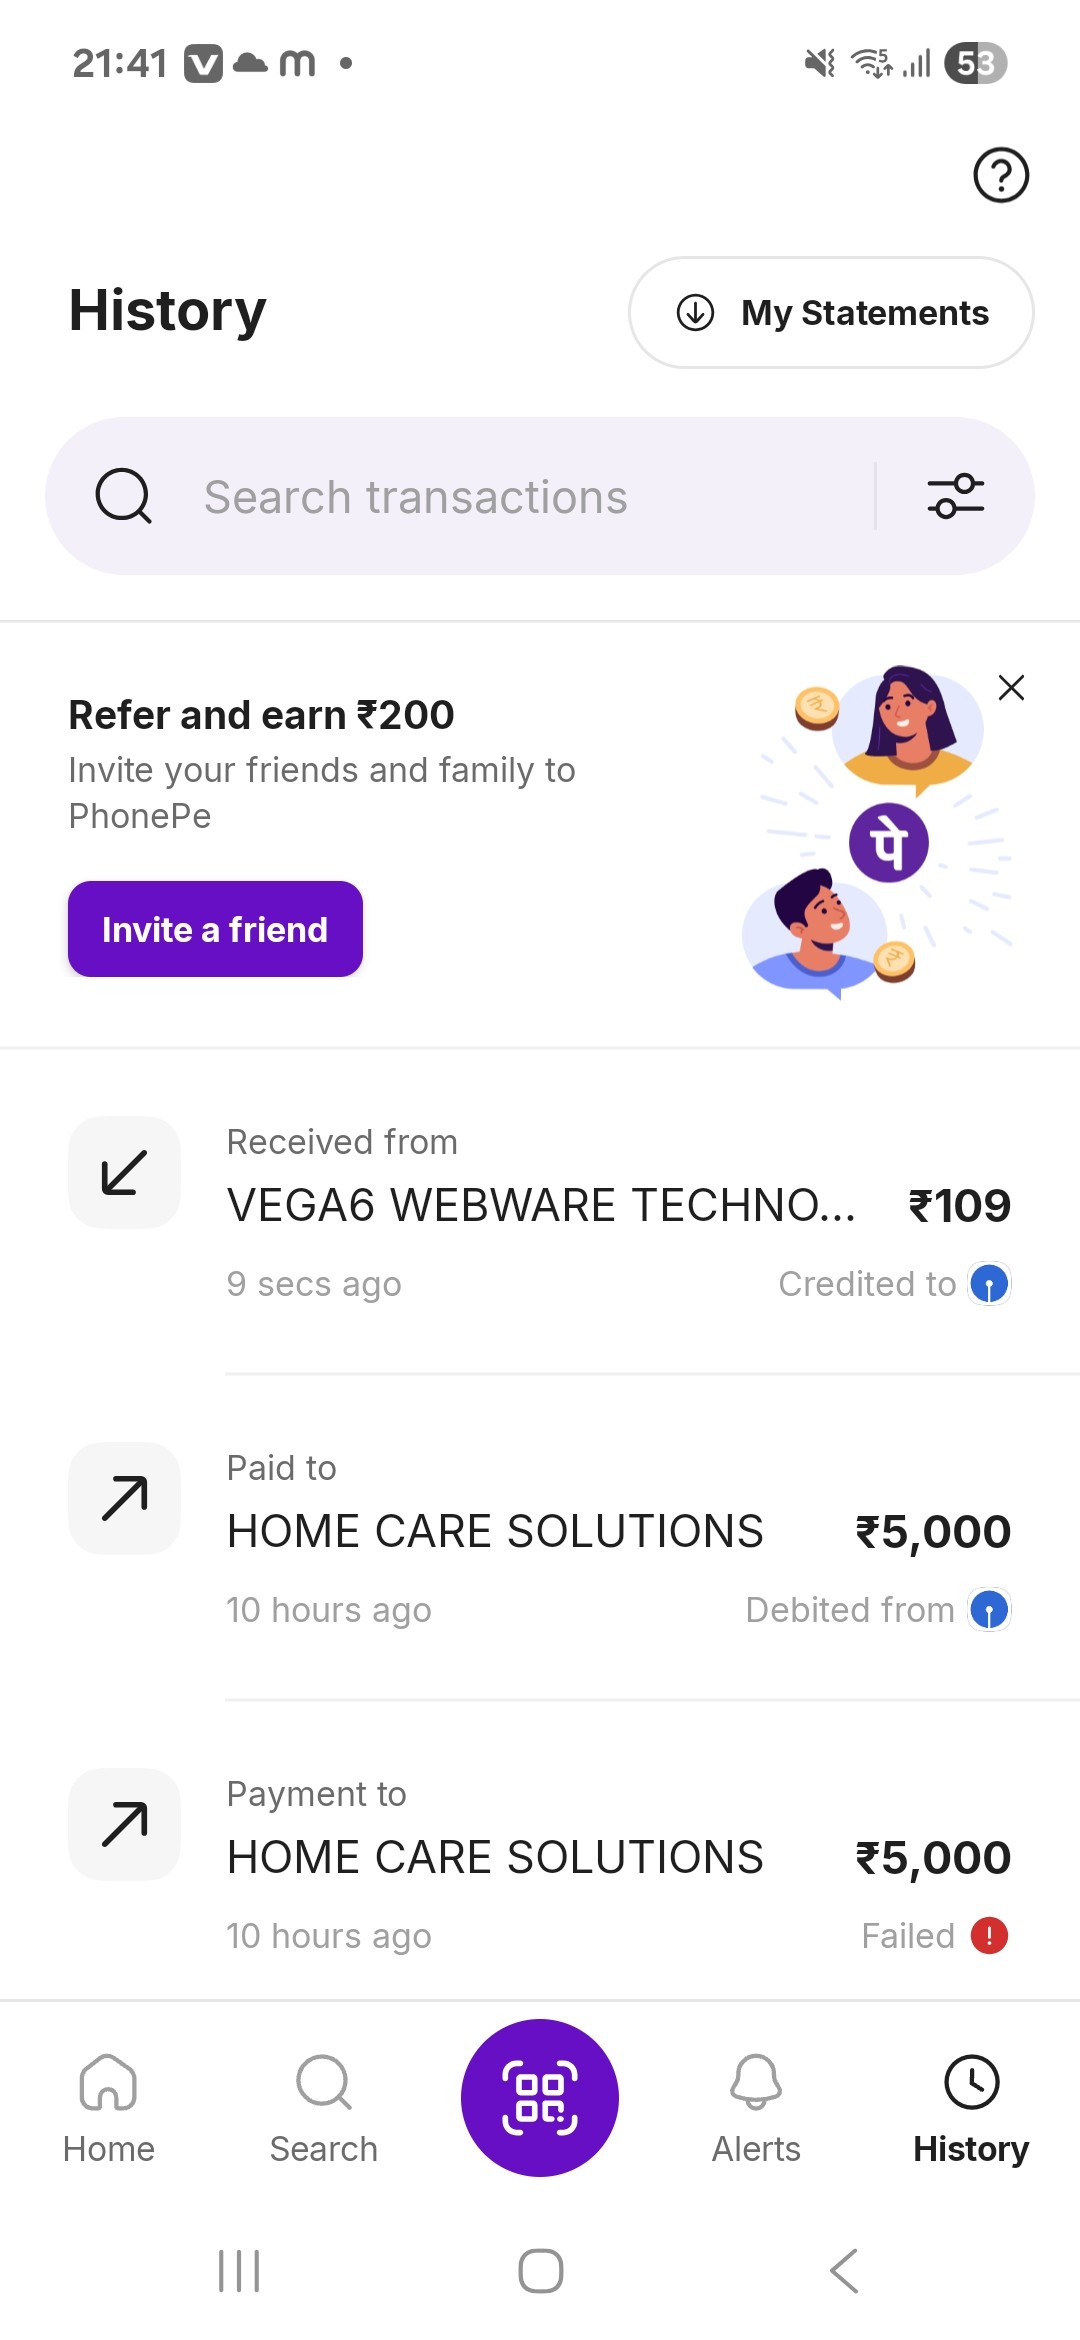Switch to the Search tab

(324, 2106)
